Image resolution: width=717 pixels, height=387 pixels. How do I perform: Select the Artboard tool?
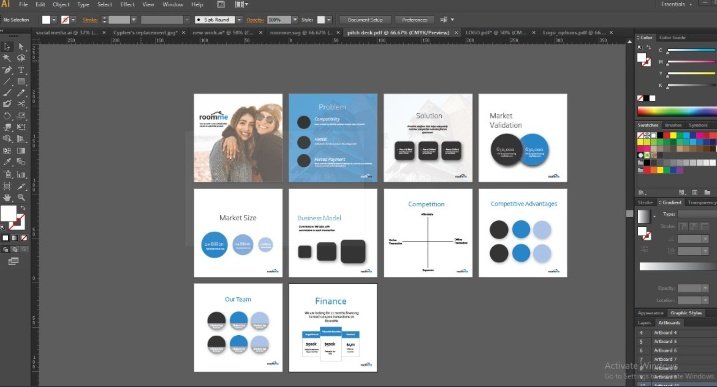7,186
